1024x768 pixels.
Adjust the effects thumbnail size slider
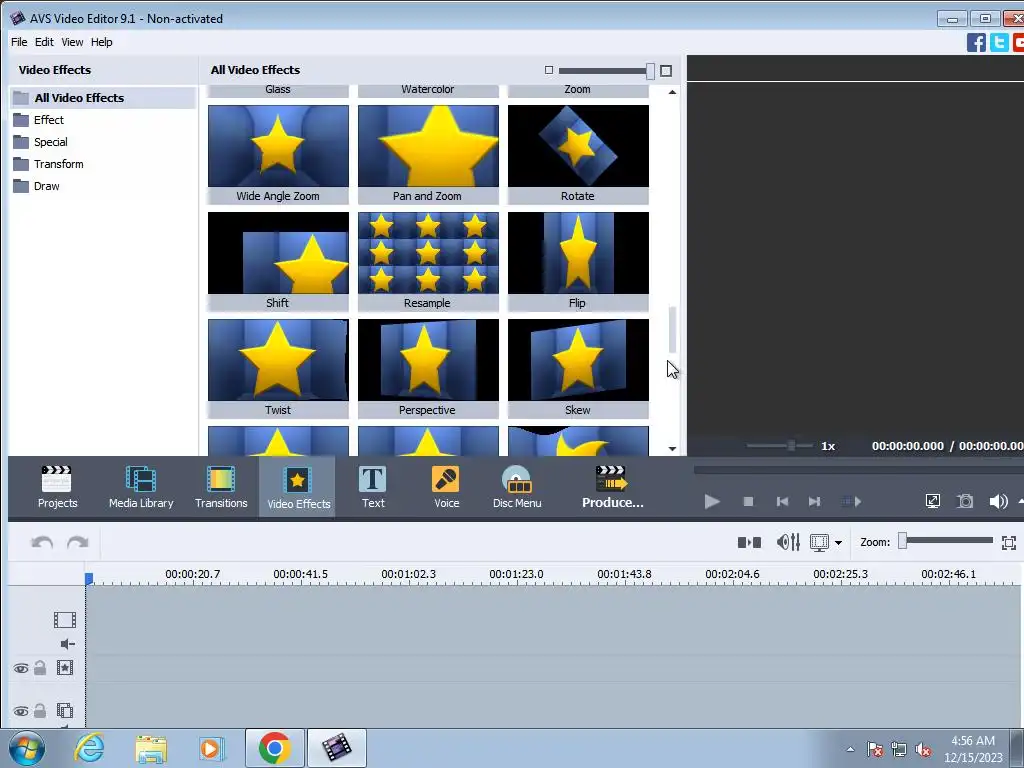coord(650,71)
